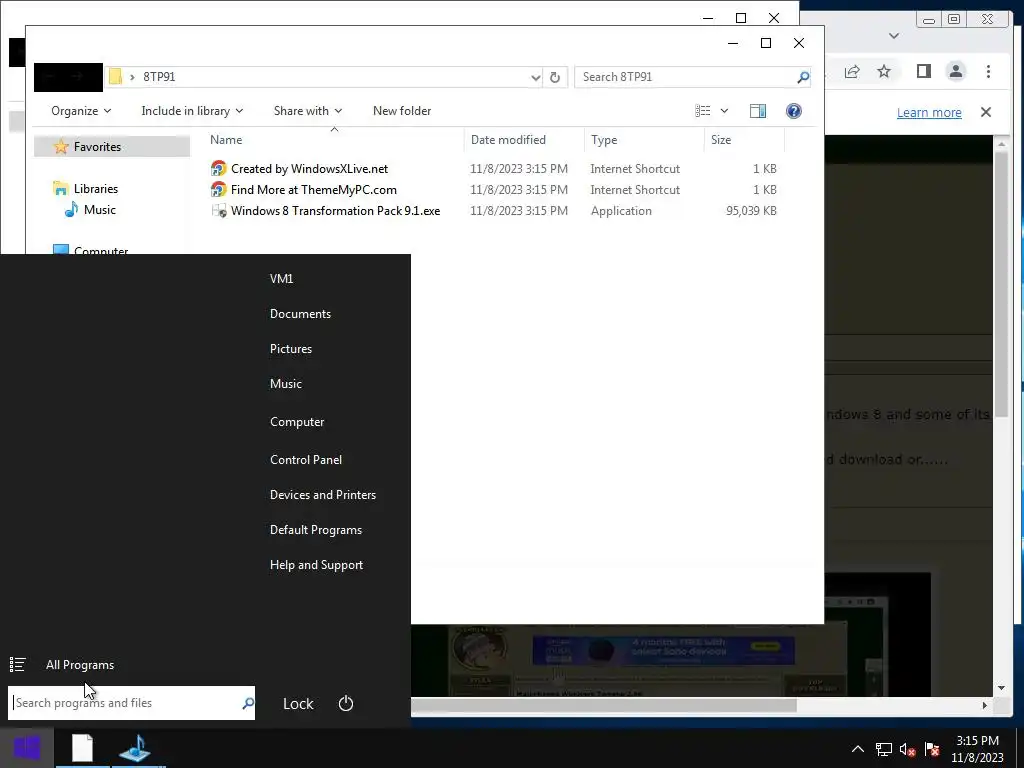Open Music from Start menu
This screenshot has height=768, width=1024.
tap(285, 384)
